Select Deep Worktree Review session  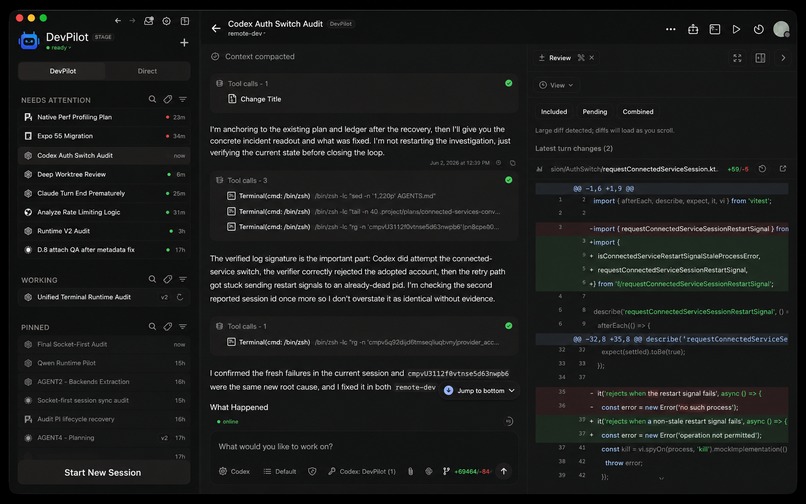pos(104,174)
